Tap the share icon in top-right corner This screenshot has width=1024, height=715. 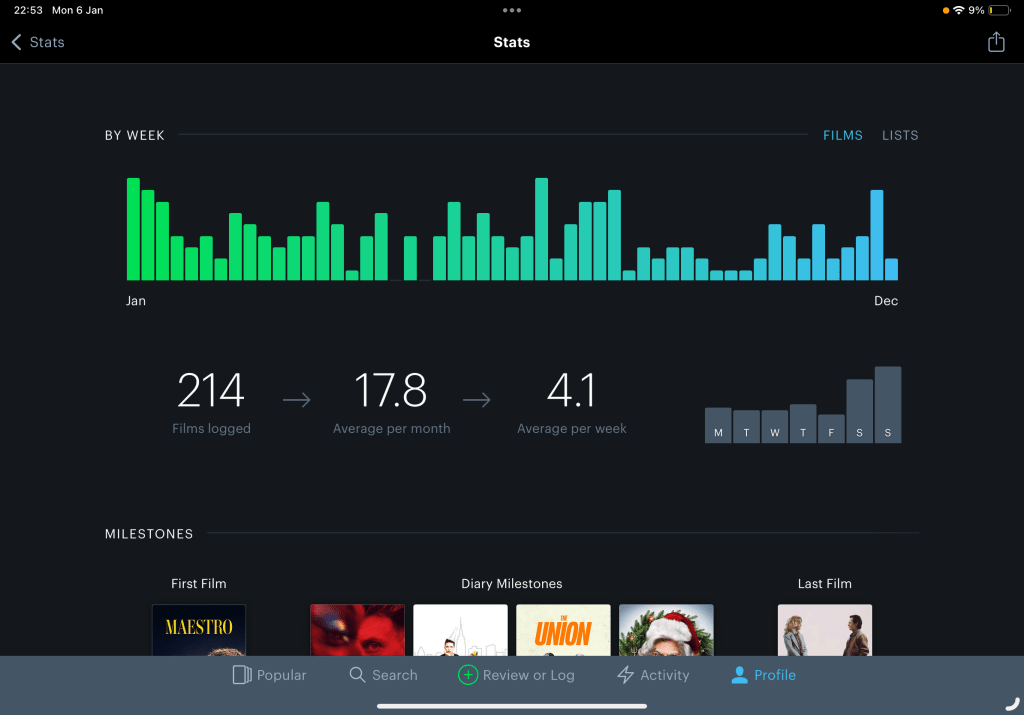[x=995, y=42]
